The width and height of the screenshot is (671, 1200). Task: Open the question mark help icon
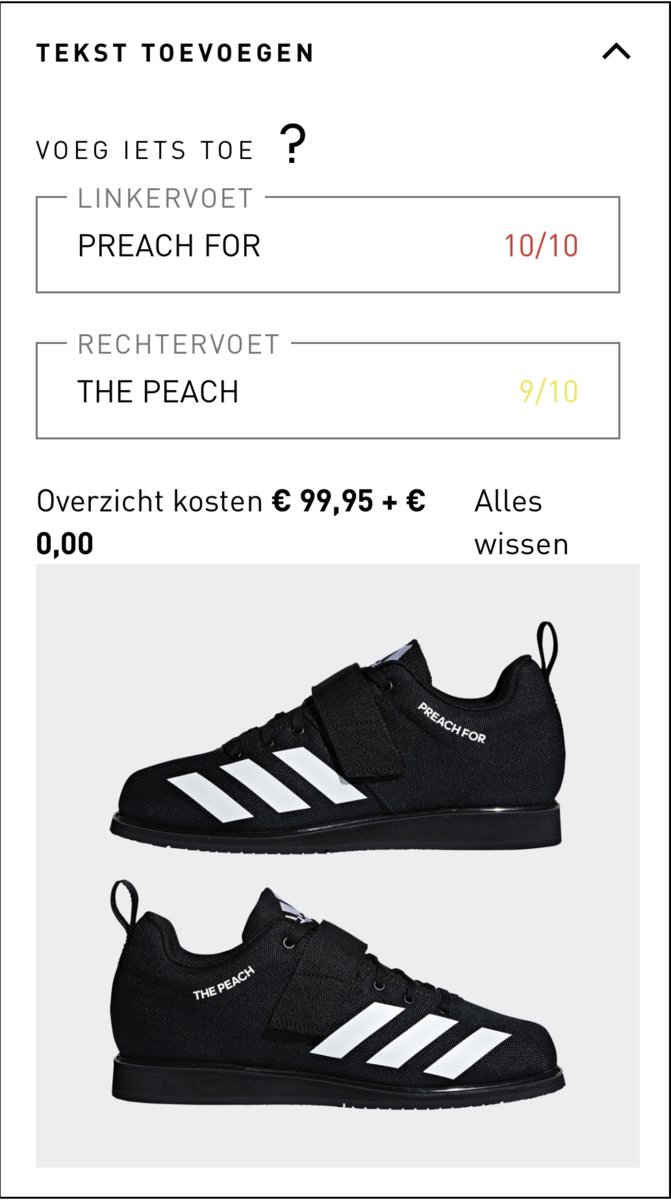pyautogui.click(x=292, y=148)
